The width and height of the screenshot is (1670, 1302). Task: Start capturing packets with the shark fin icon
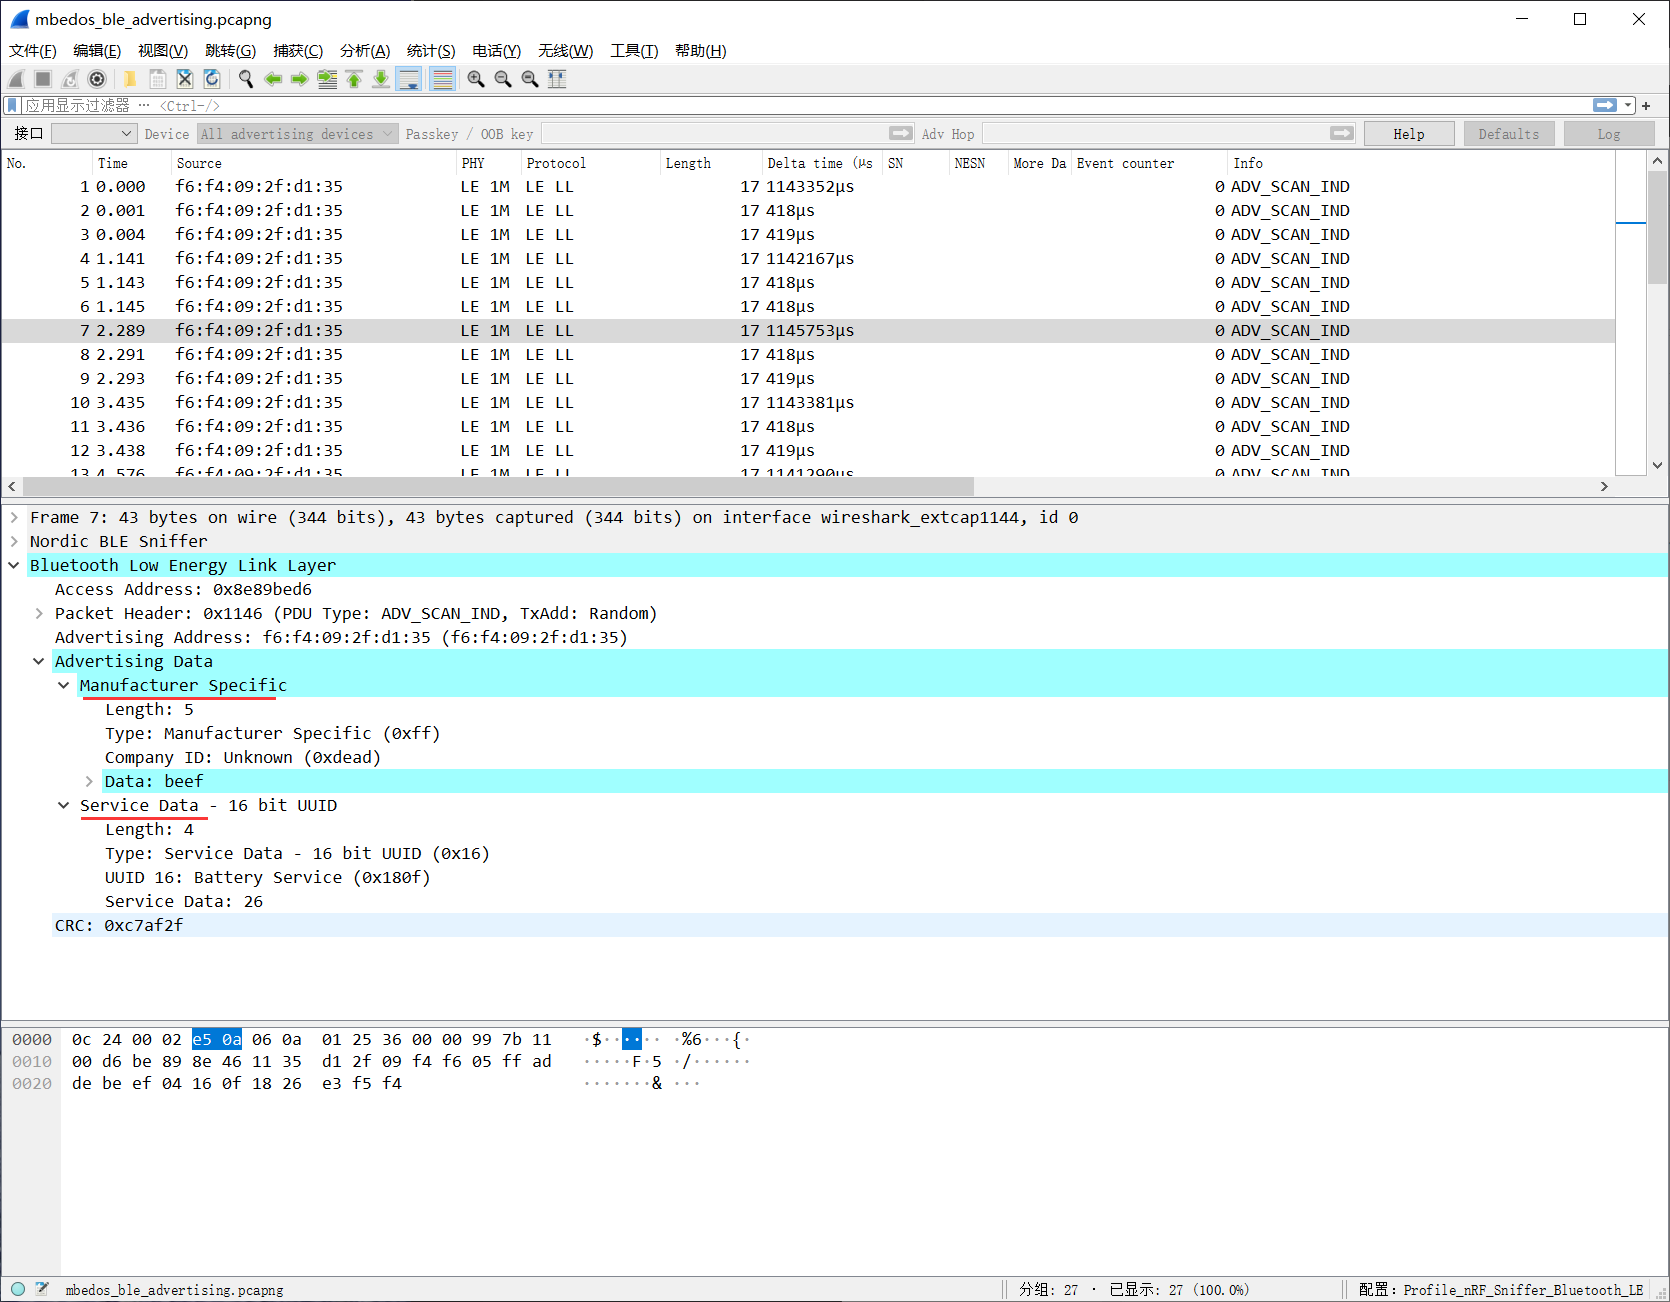point(16,79)
